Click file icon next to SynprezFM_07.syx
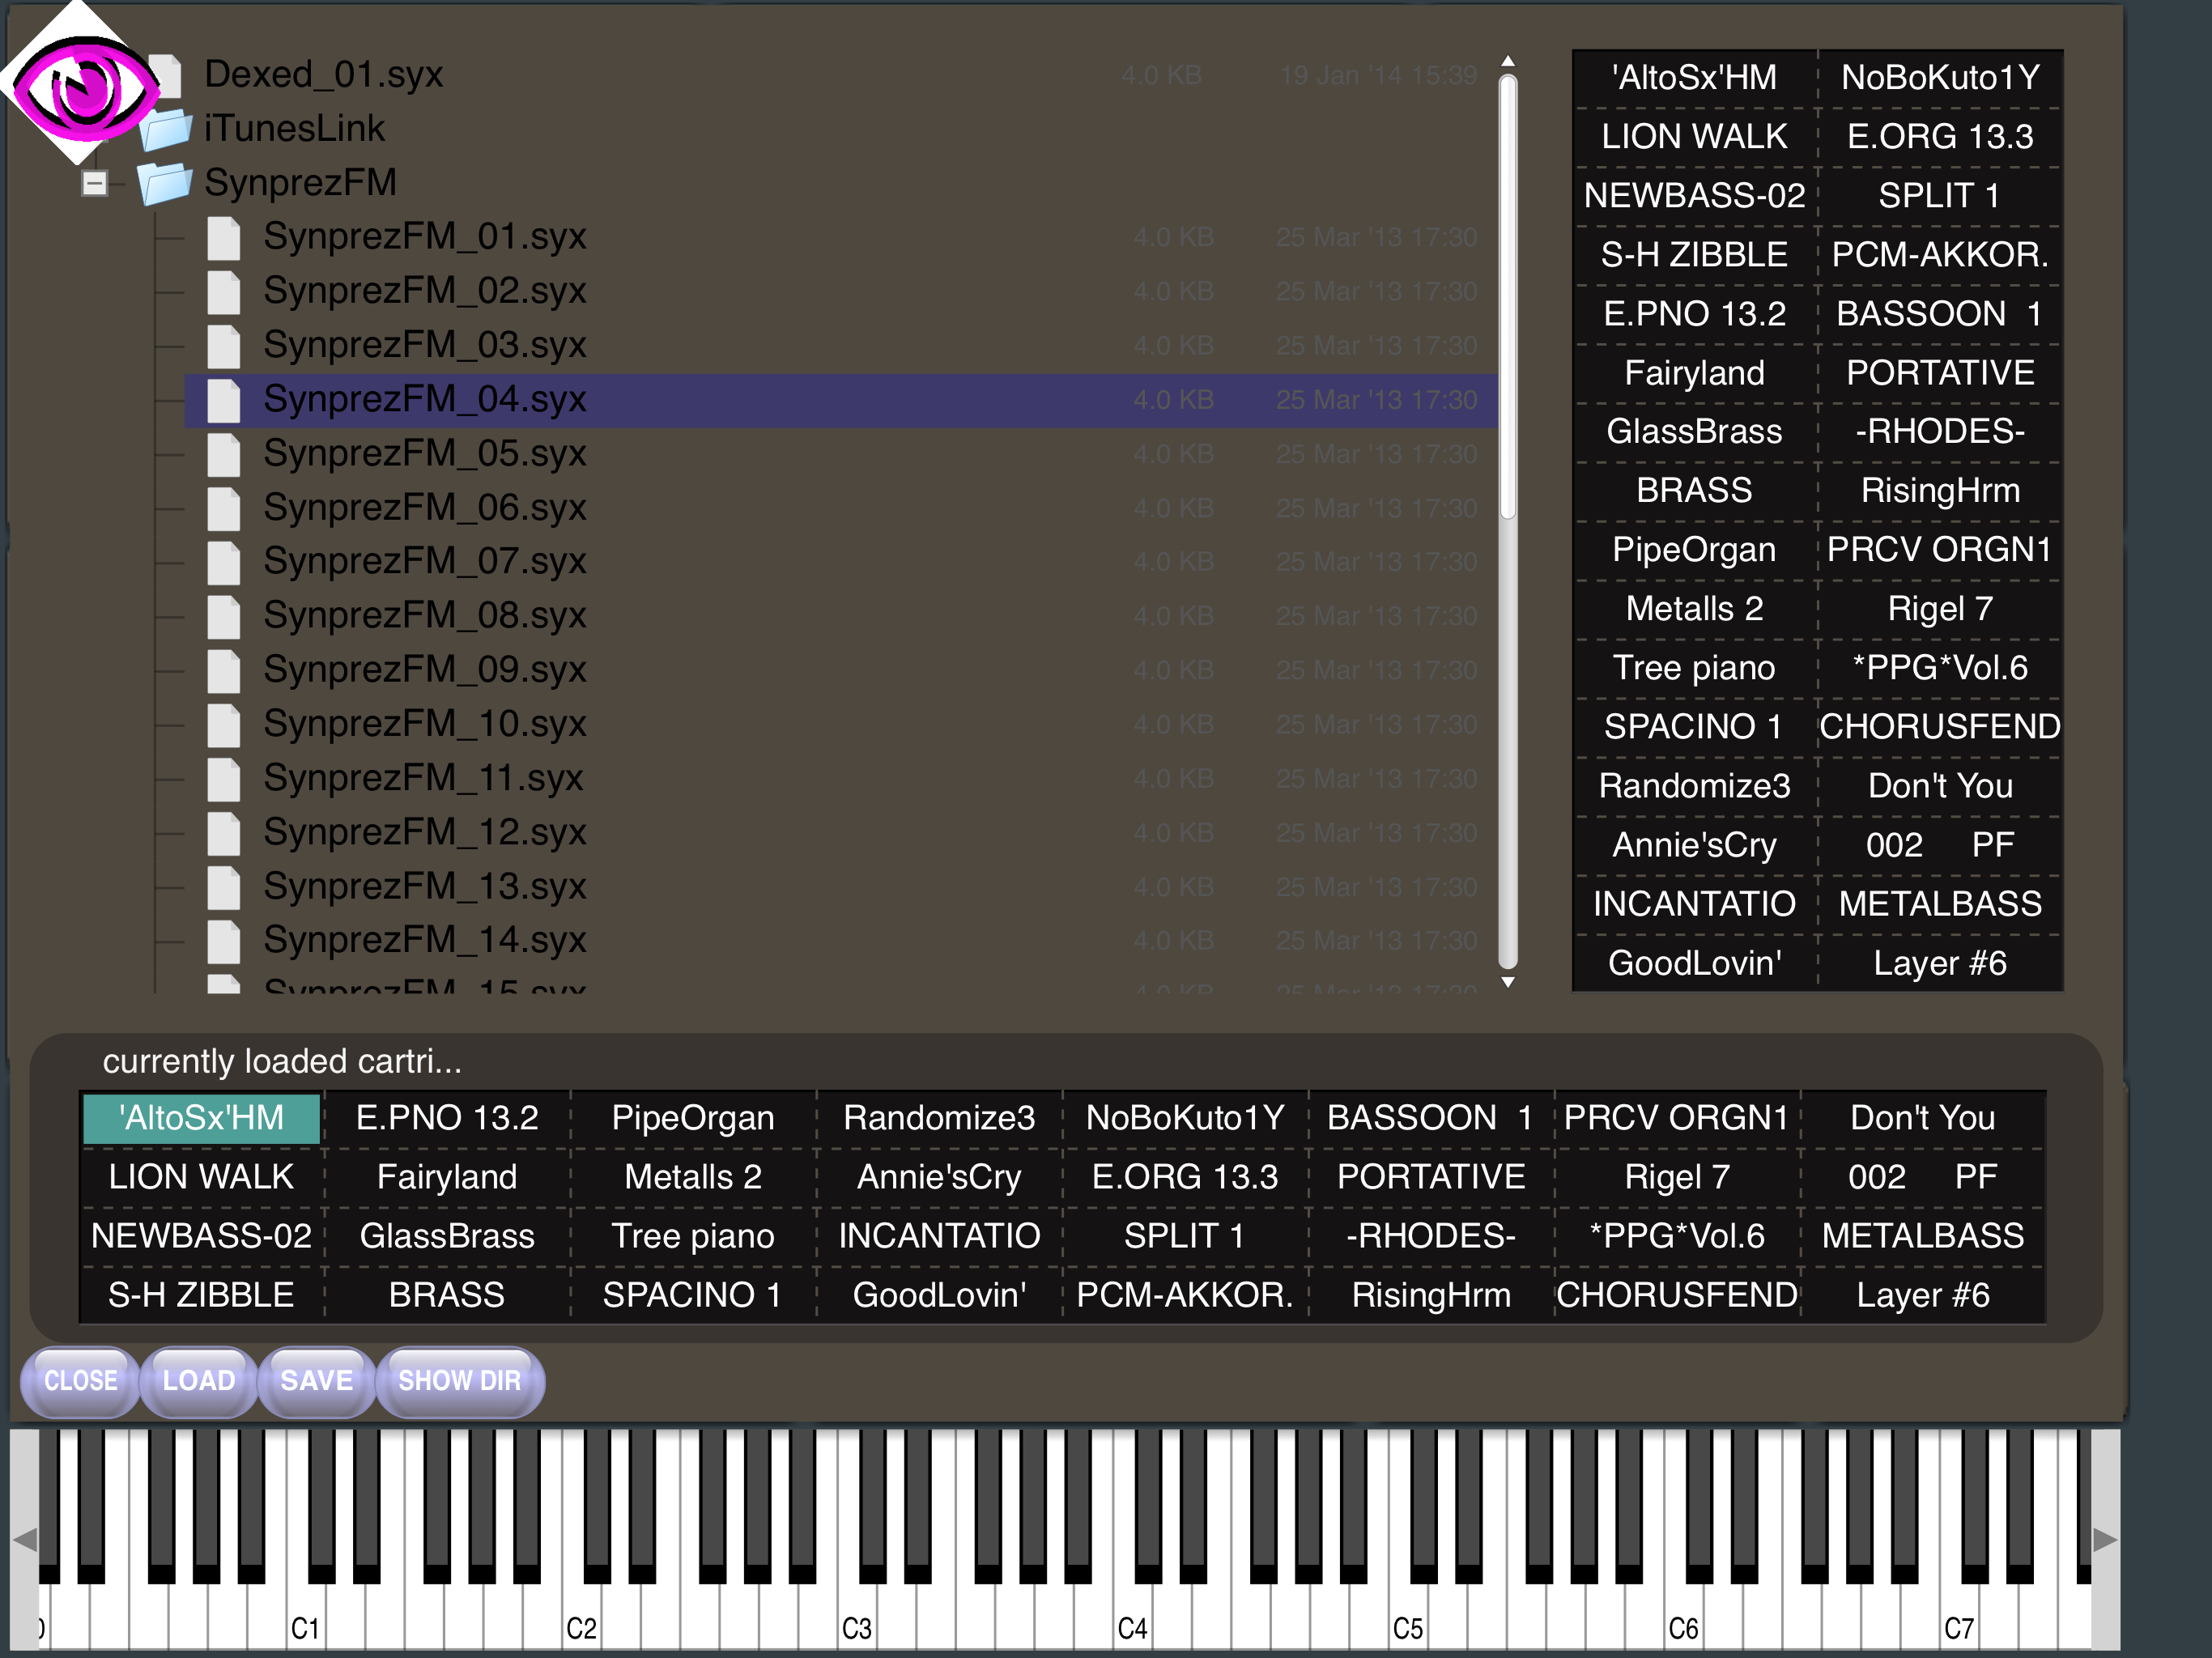 click(x=224, y=562)
